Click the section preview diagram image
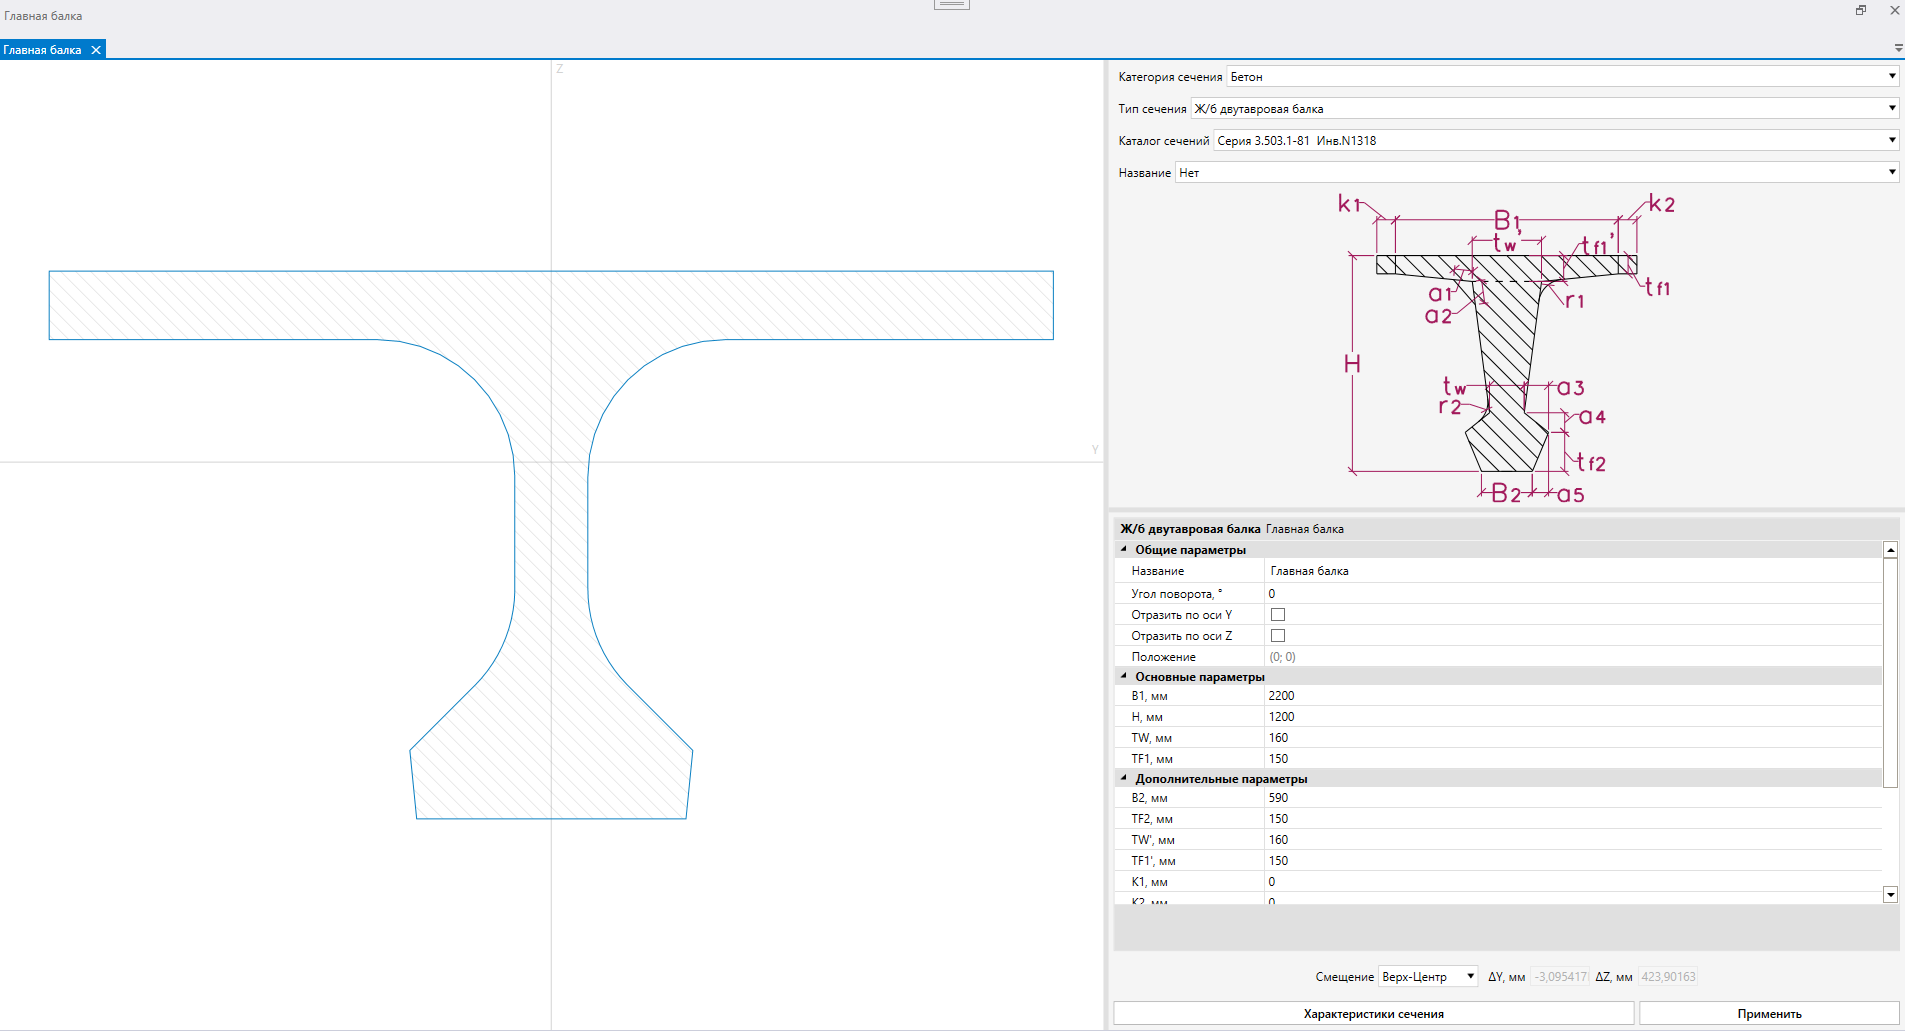Screen dimensions: 1905x1031 pyautogui.click(x=1505, y=348)
